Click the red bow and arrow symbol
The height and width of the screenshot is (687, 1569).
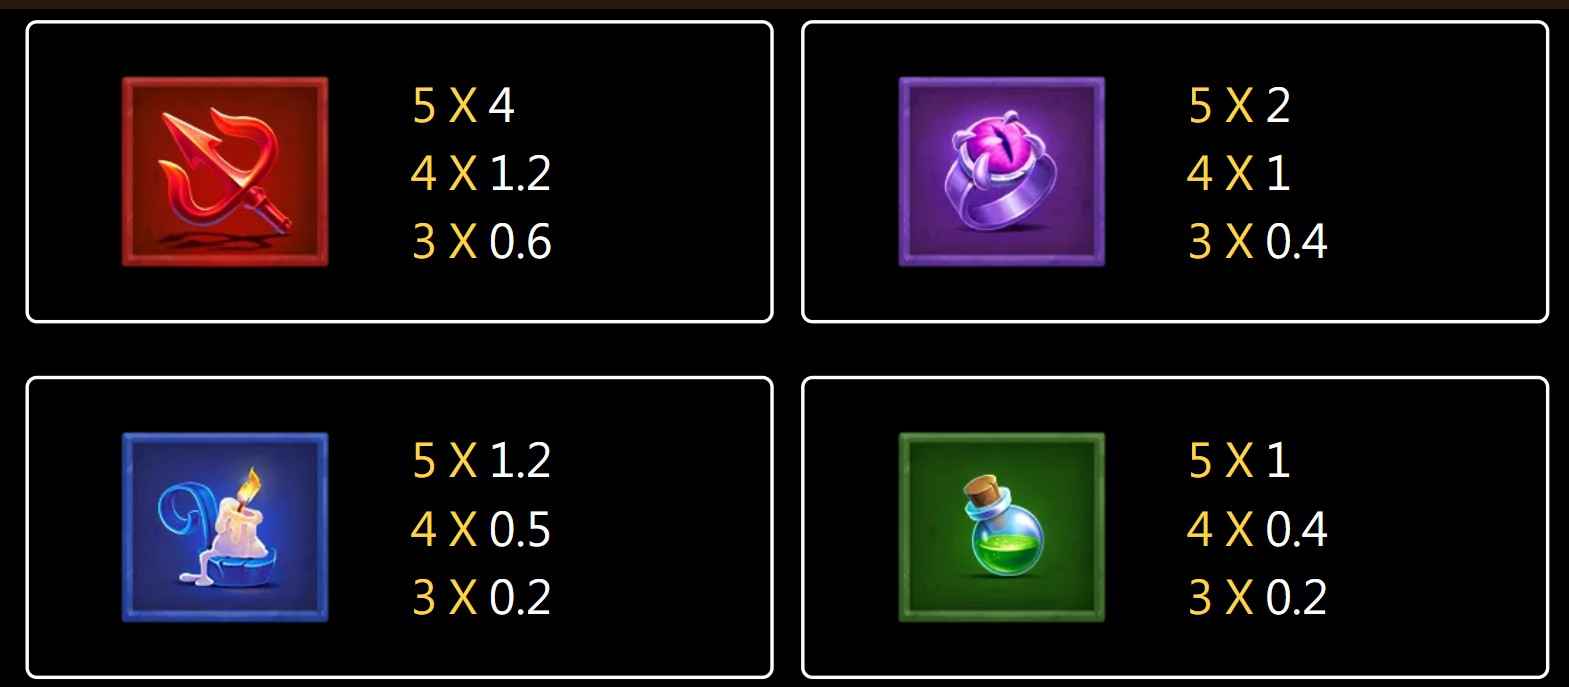[x=225, y=171]
